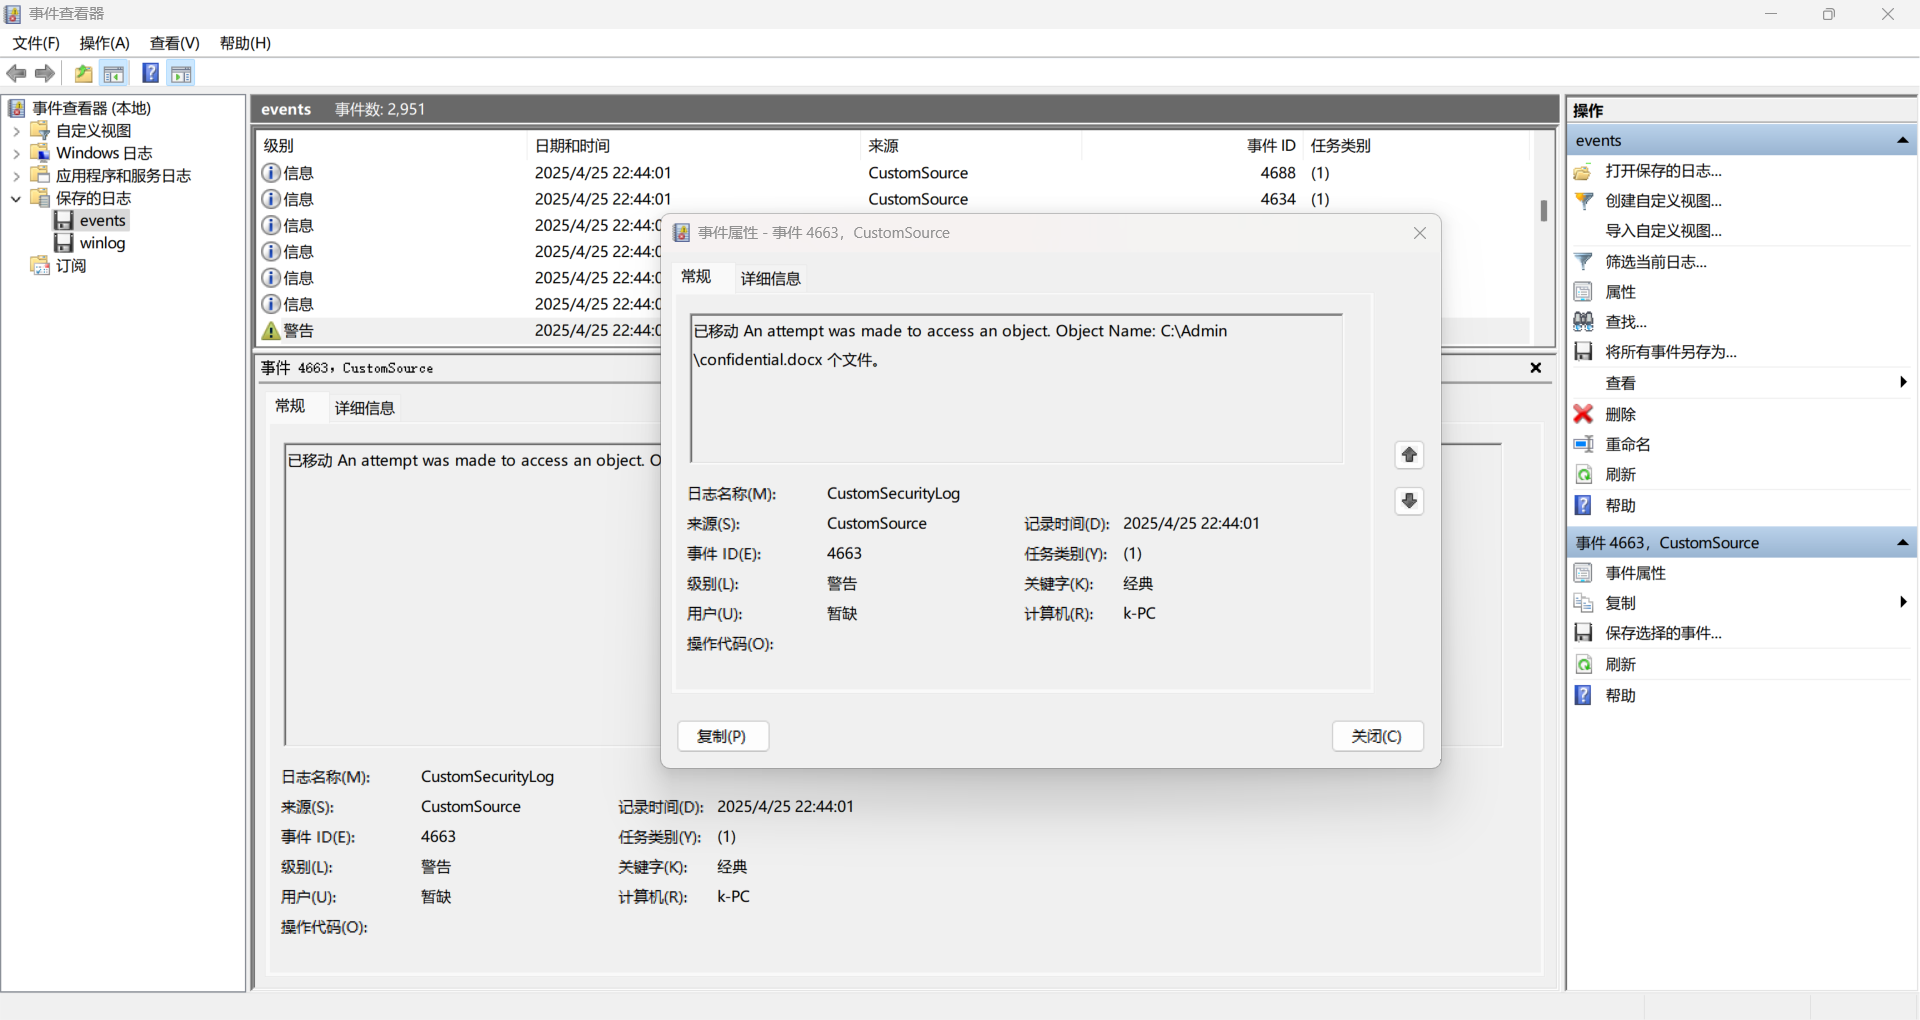Collapse the Saved Logs tree node
The height and width of the screenshot is (1020, 1920).
pos(16,198)
